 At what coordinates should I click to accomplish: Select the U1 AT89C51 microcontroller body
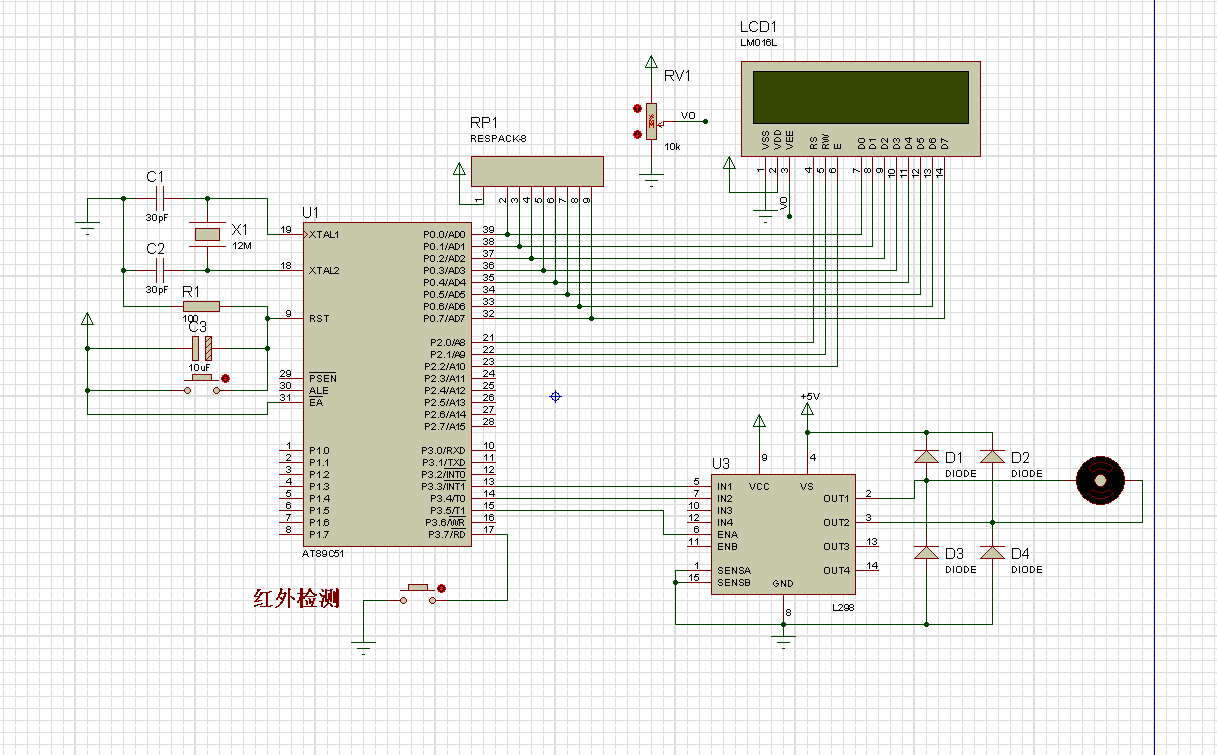(386, 384)
